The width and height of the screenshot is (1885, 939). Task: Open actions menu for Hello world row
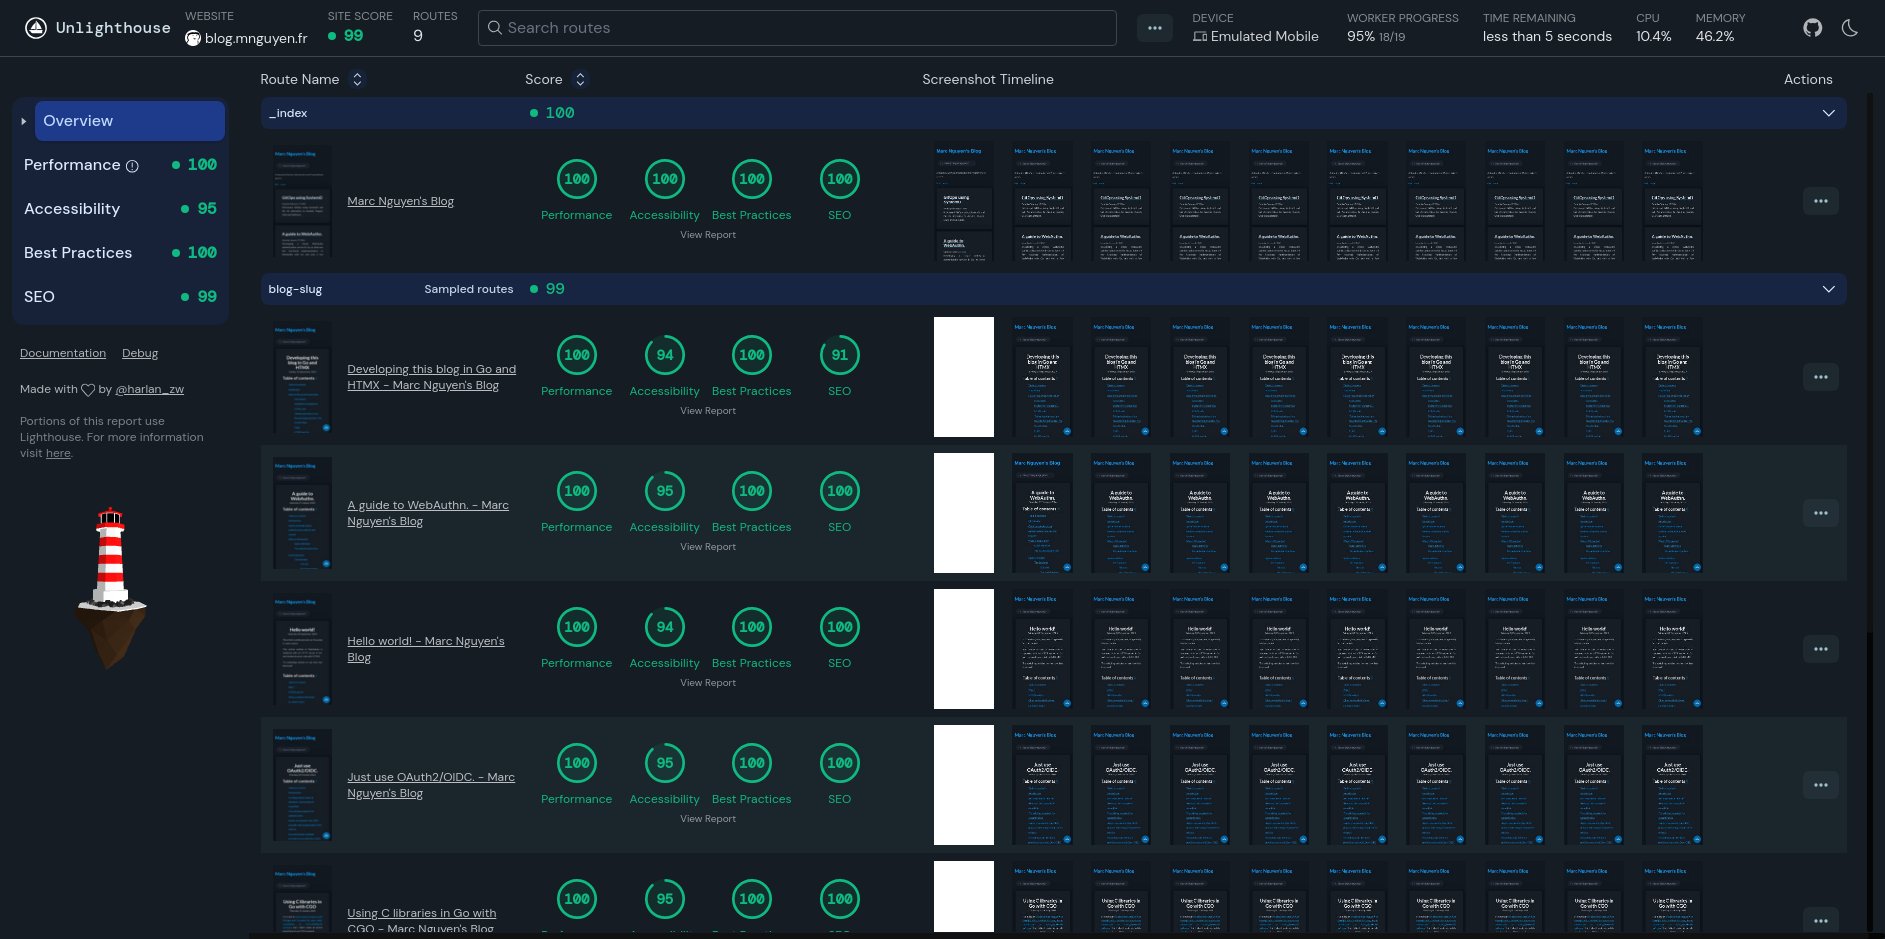(1821, 649)
